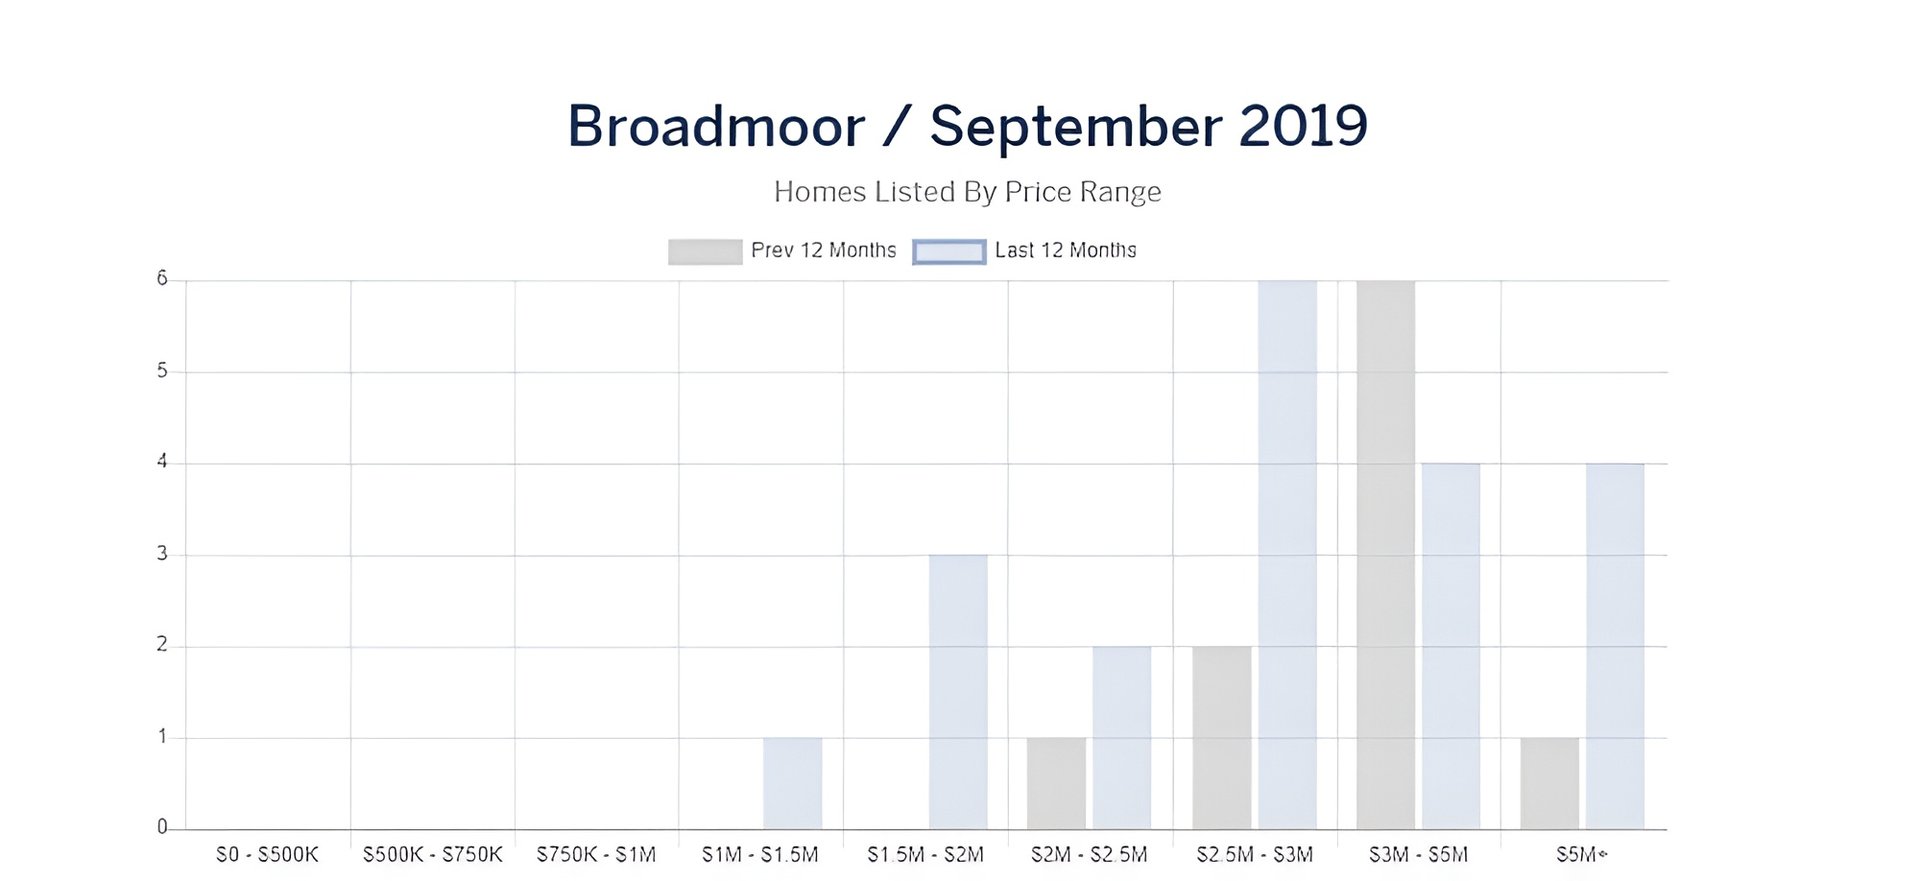The image size is (1920, 881).
Task: Click the Homes Listed By Price Range subtitle
Action: (967, 192)
